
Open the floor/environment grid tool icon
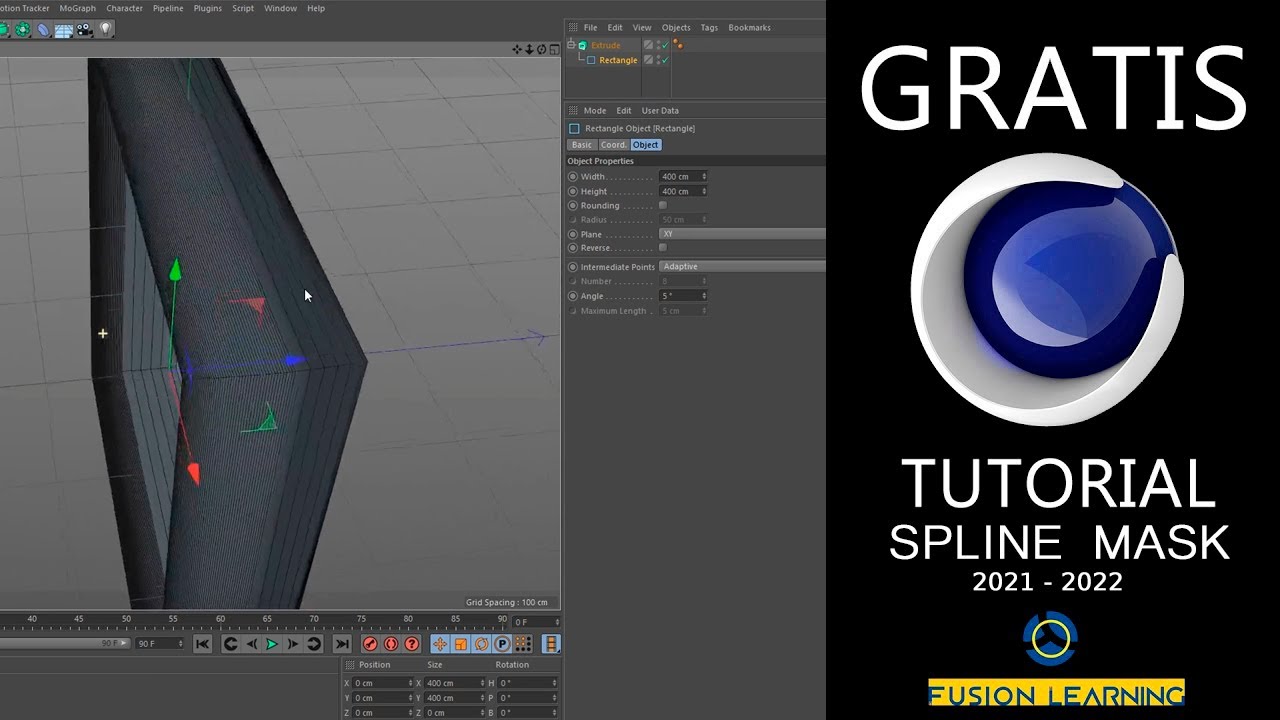(64, 31)
